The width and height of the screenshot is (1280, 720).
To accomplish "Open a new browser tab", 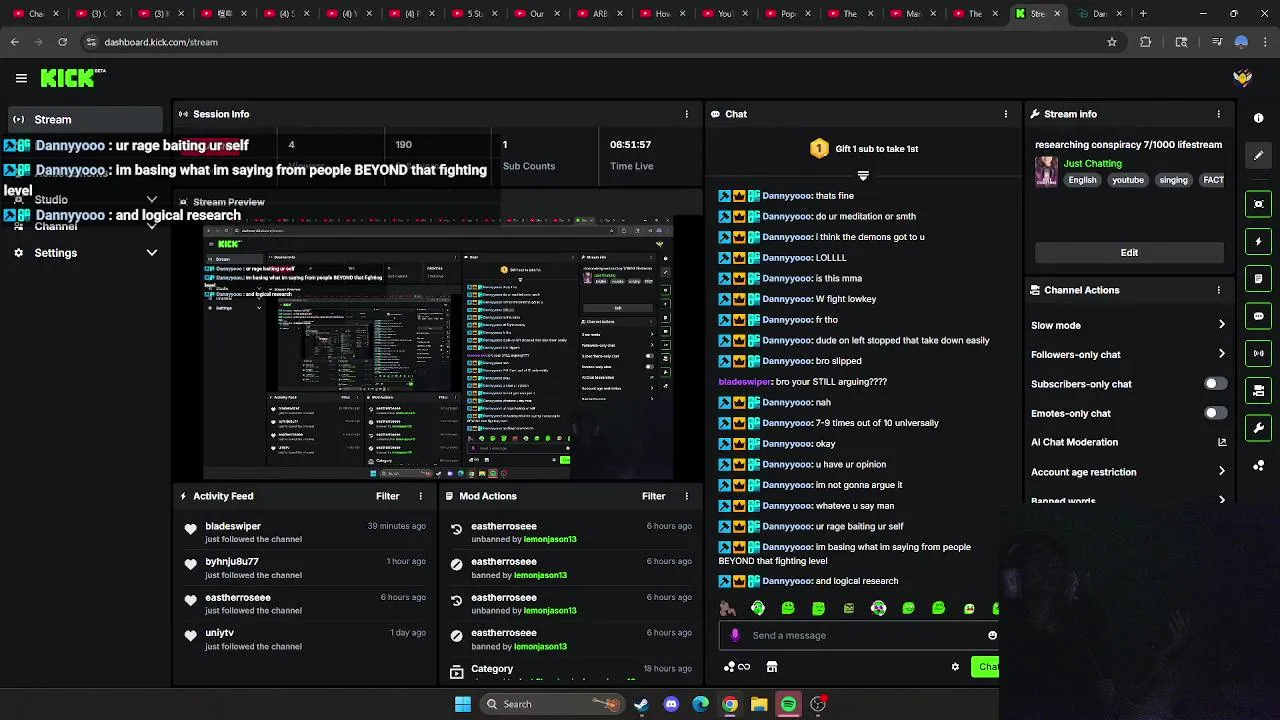I will (1143, 14).
